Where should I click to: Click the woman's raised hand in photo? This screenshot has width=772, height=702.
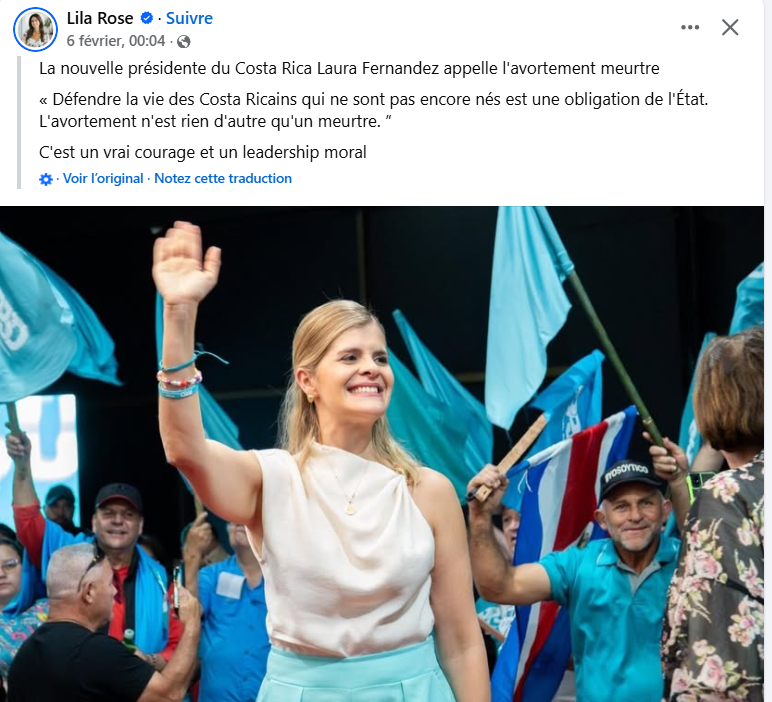[186, 262]
